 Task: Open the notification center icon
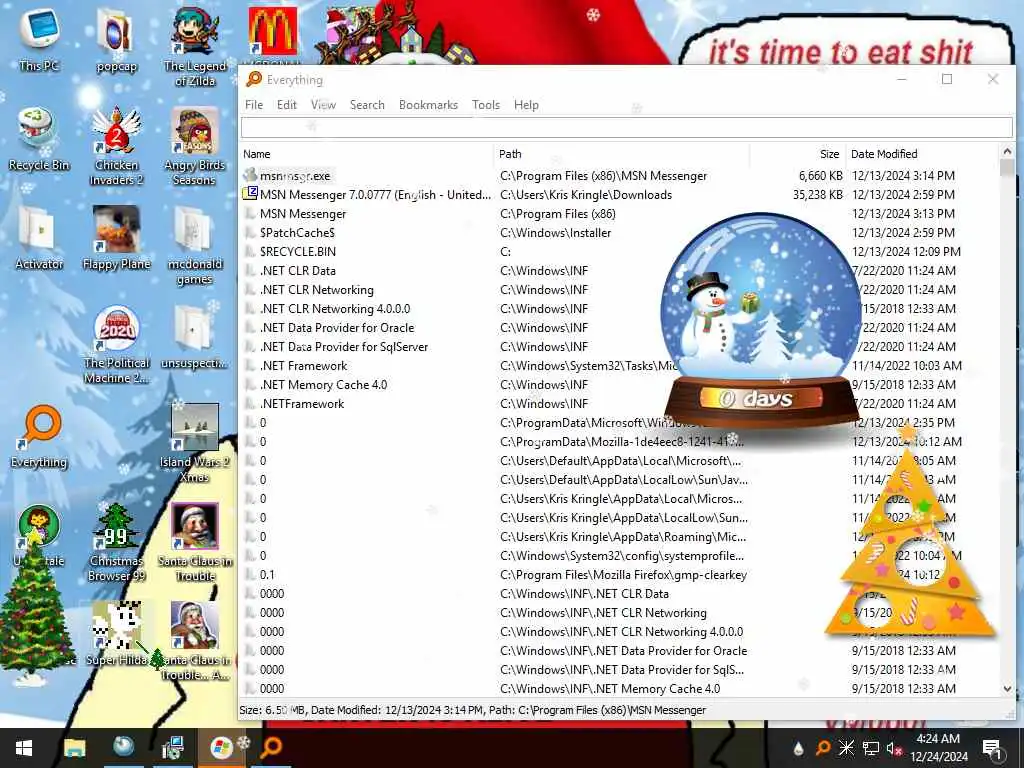click(x=991, y=748)
